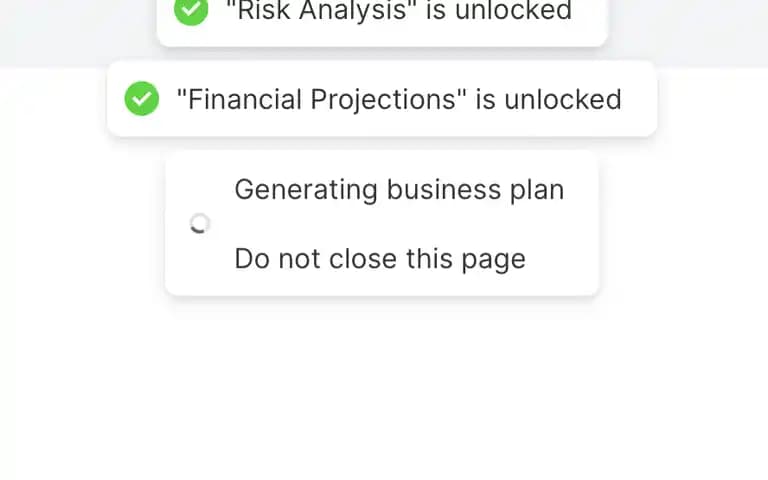This screenshot has height=480, width=768.
Task: Click the words "business plan" in the progress toast
Action: pyautogui.click(x=475, y=190)
